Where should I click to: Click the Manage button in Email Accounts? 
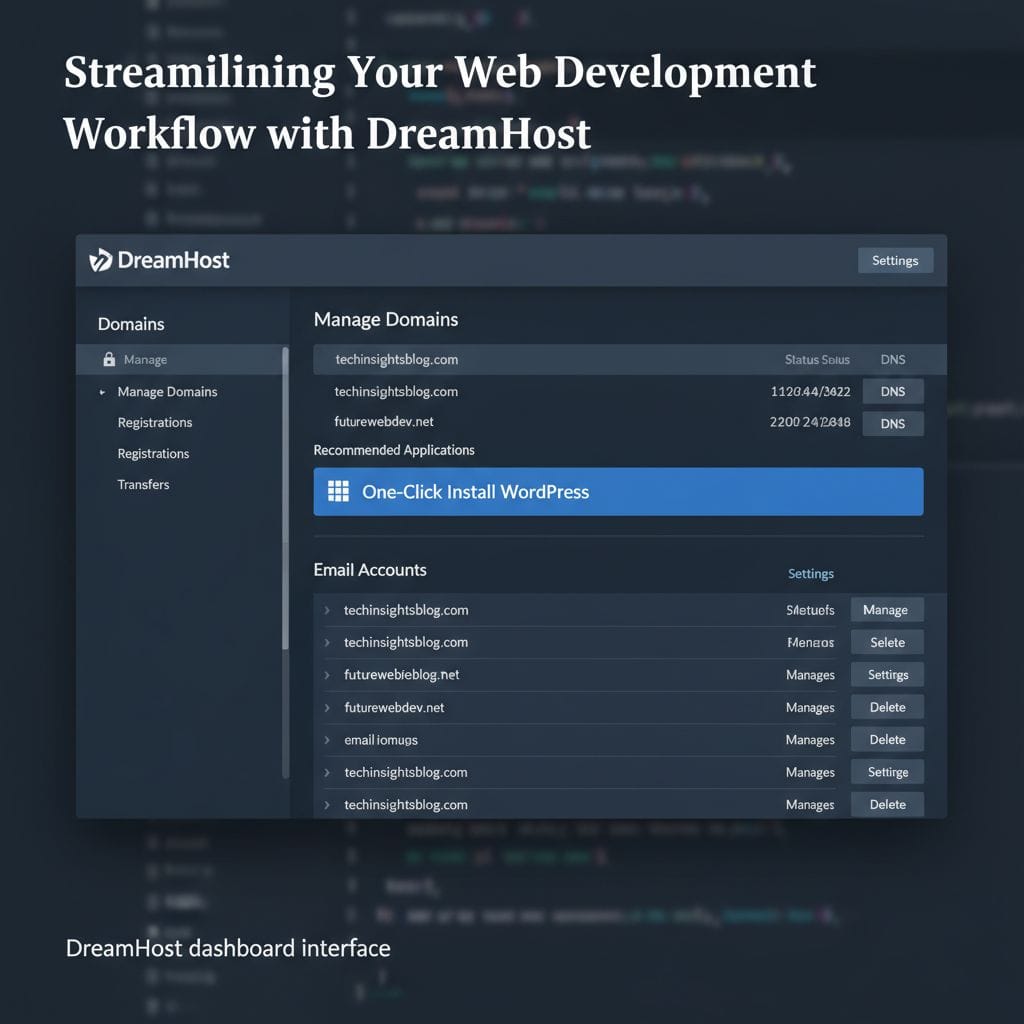pyautogui.click(x=887, y=609)
